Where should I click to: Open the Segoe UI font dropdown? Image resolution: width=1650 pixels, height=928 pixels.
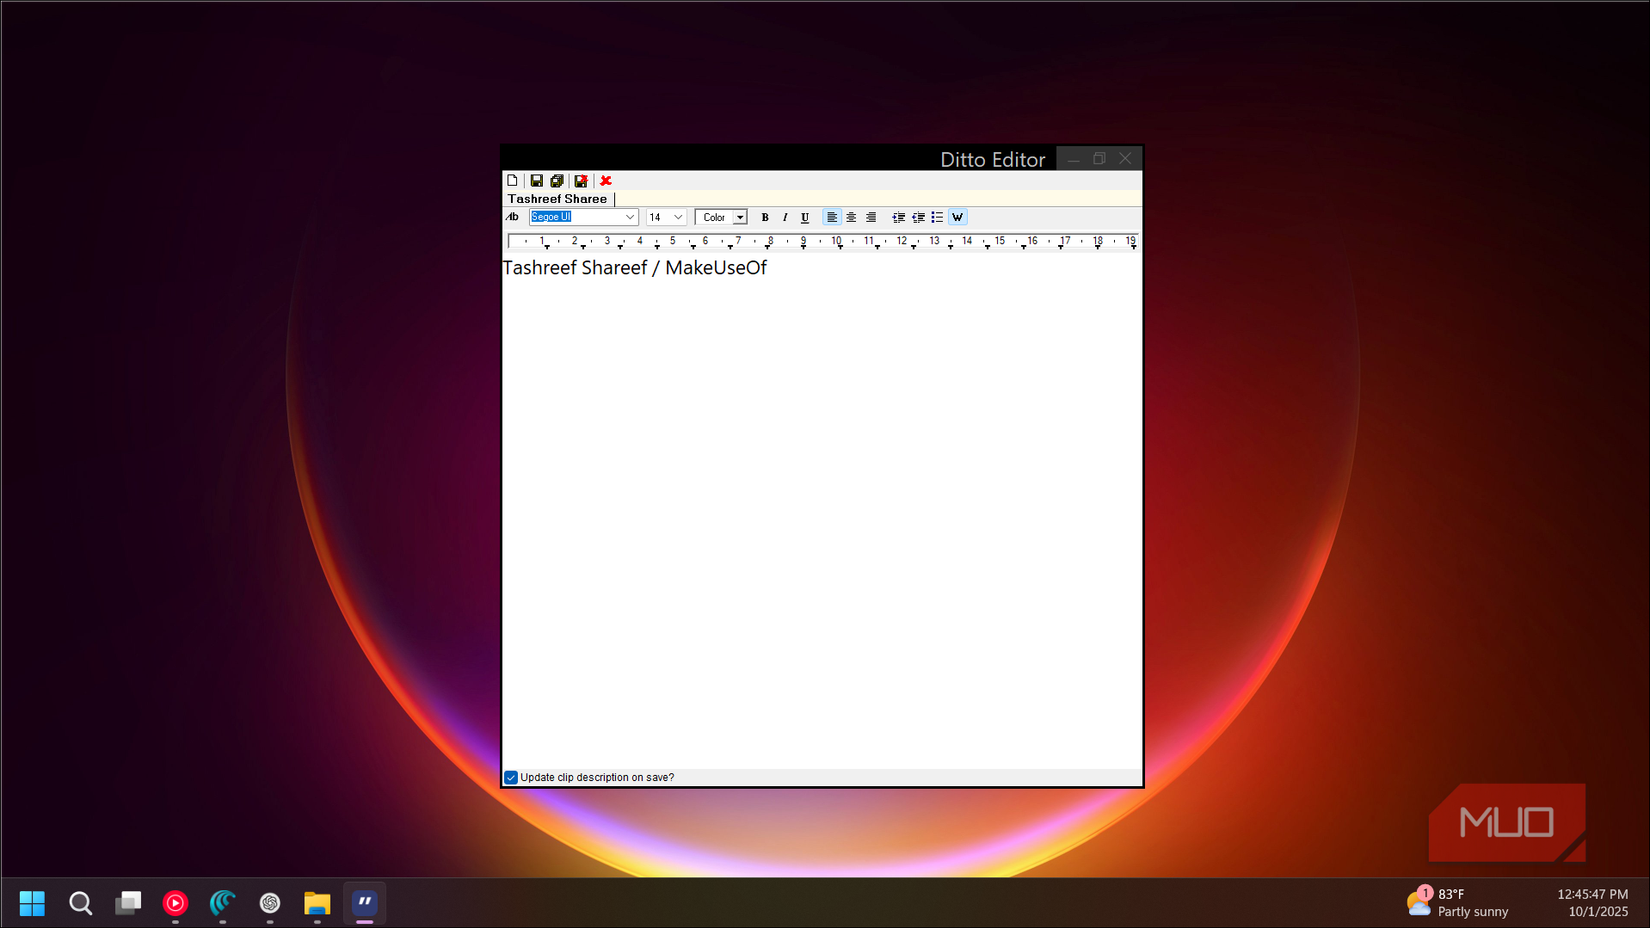[630, 217]
